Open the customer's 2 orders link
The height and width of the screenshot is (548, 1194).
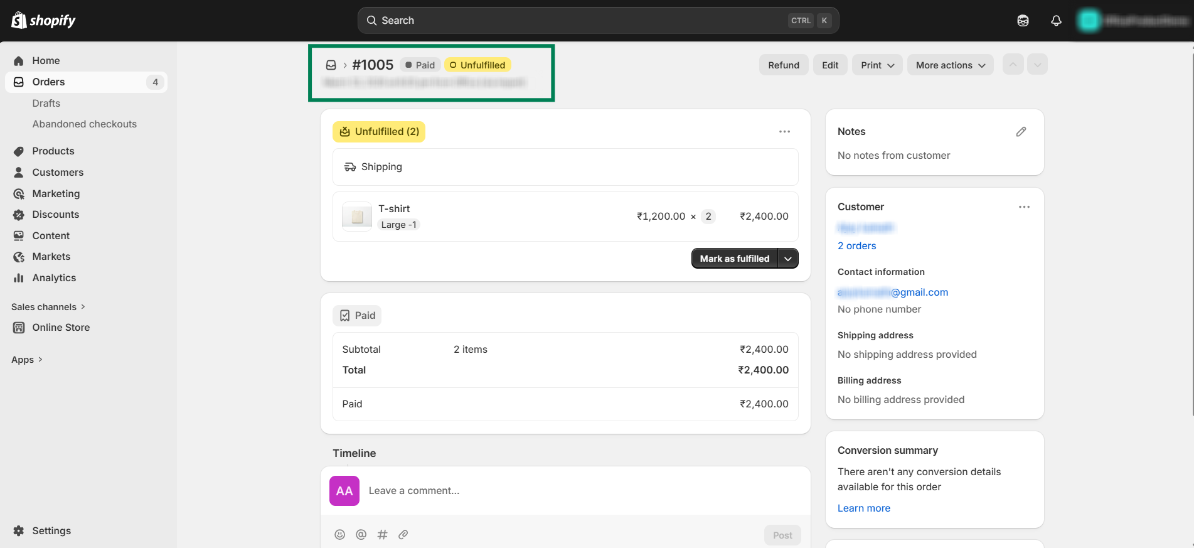click(x=857, y=246)
